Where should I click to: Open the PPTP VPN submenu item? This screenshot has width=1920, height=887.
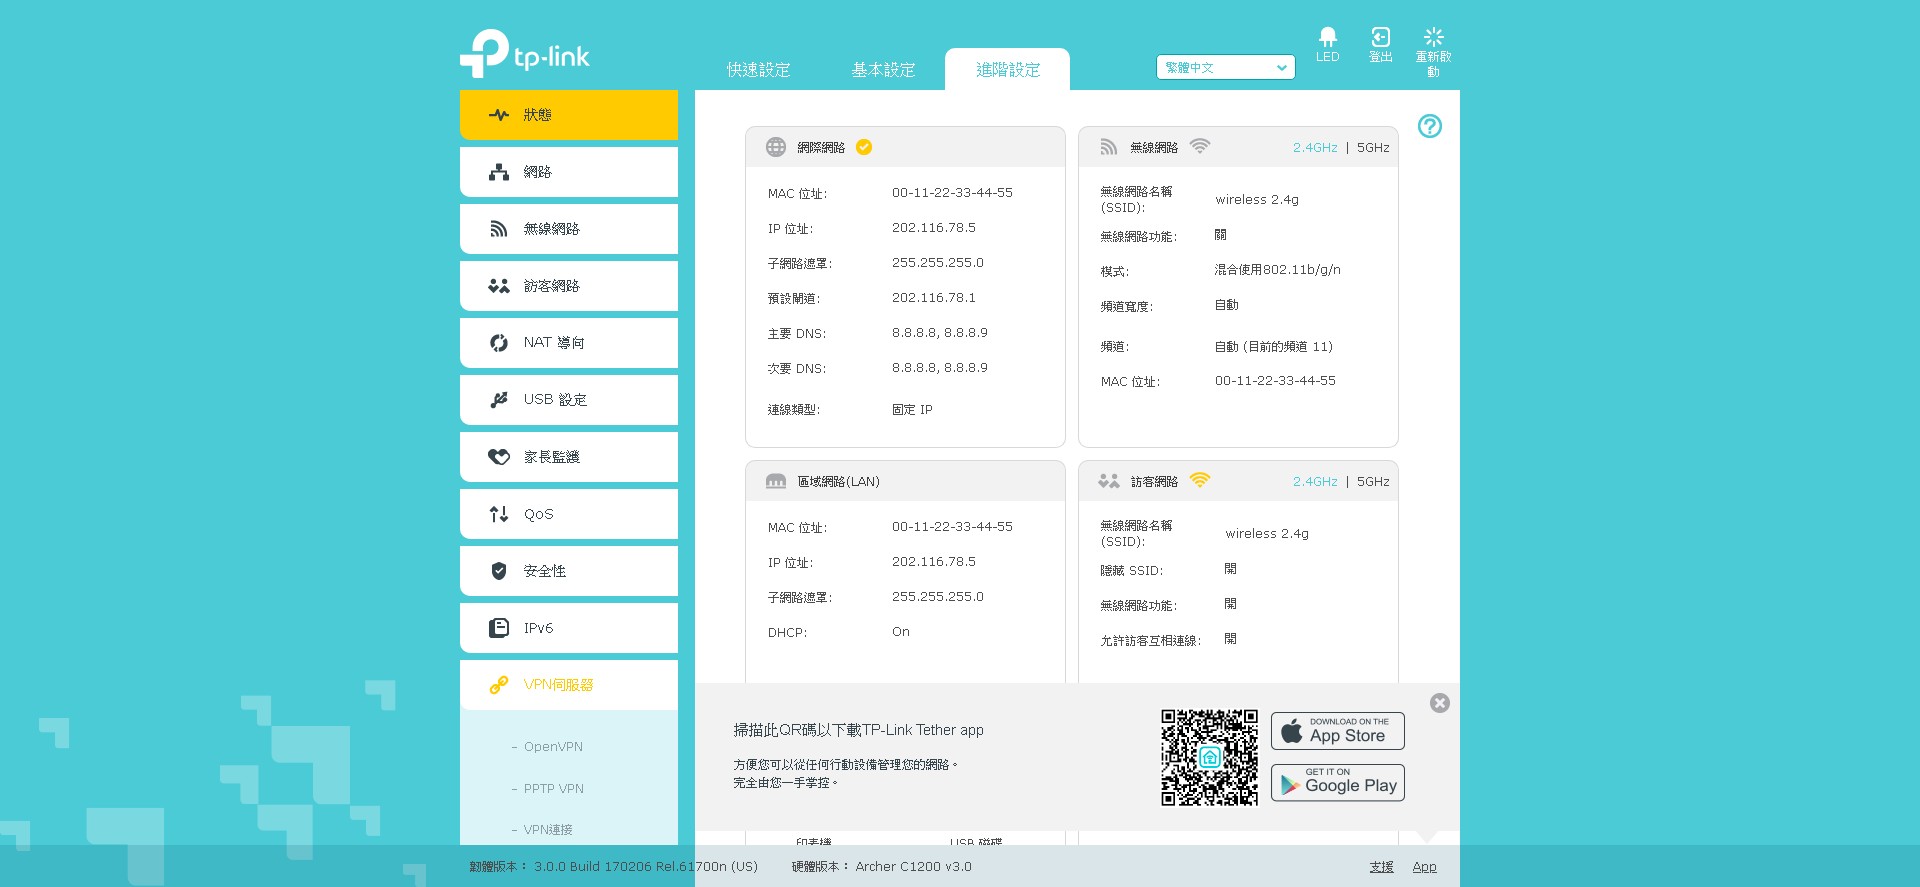click(554, 789)
